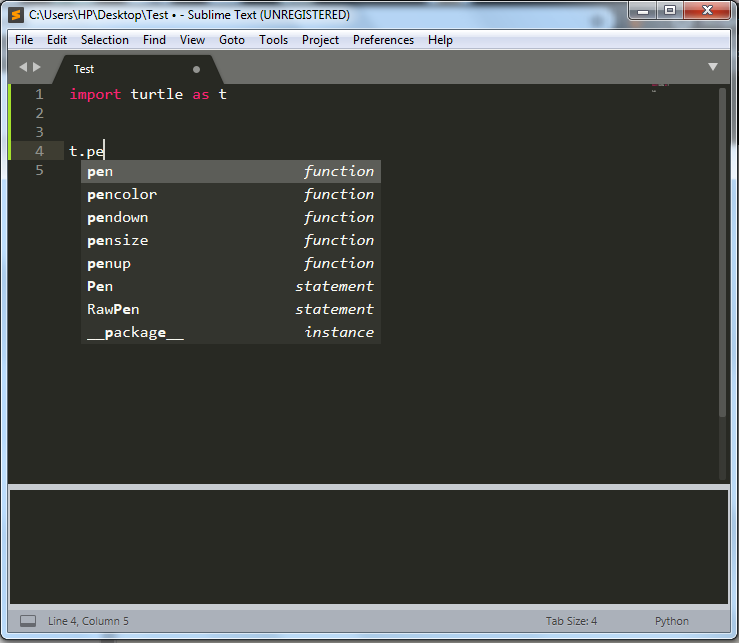Close the Test tab via unsaved dot

click(197, 70)
